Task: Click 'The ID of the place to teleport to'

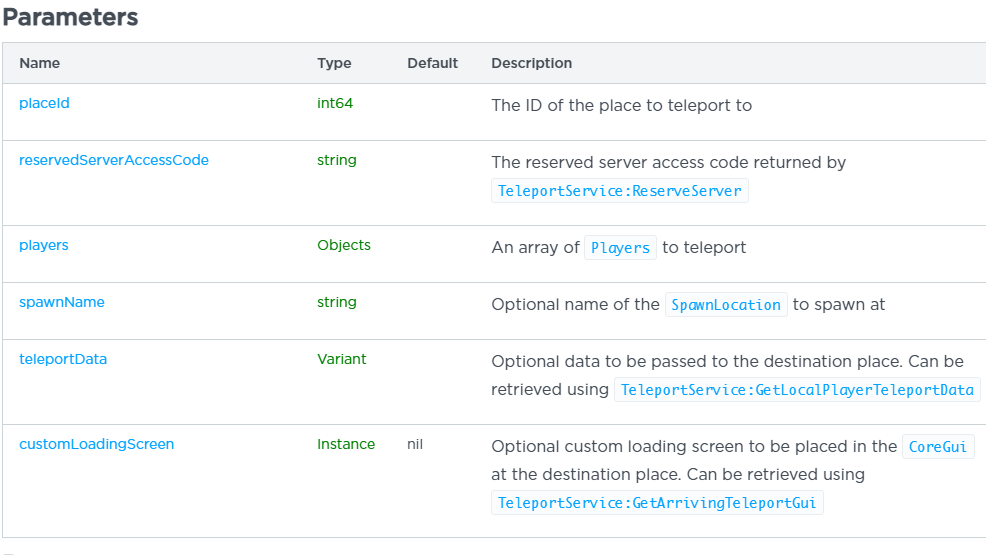Action: click(621, 106)
